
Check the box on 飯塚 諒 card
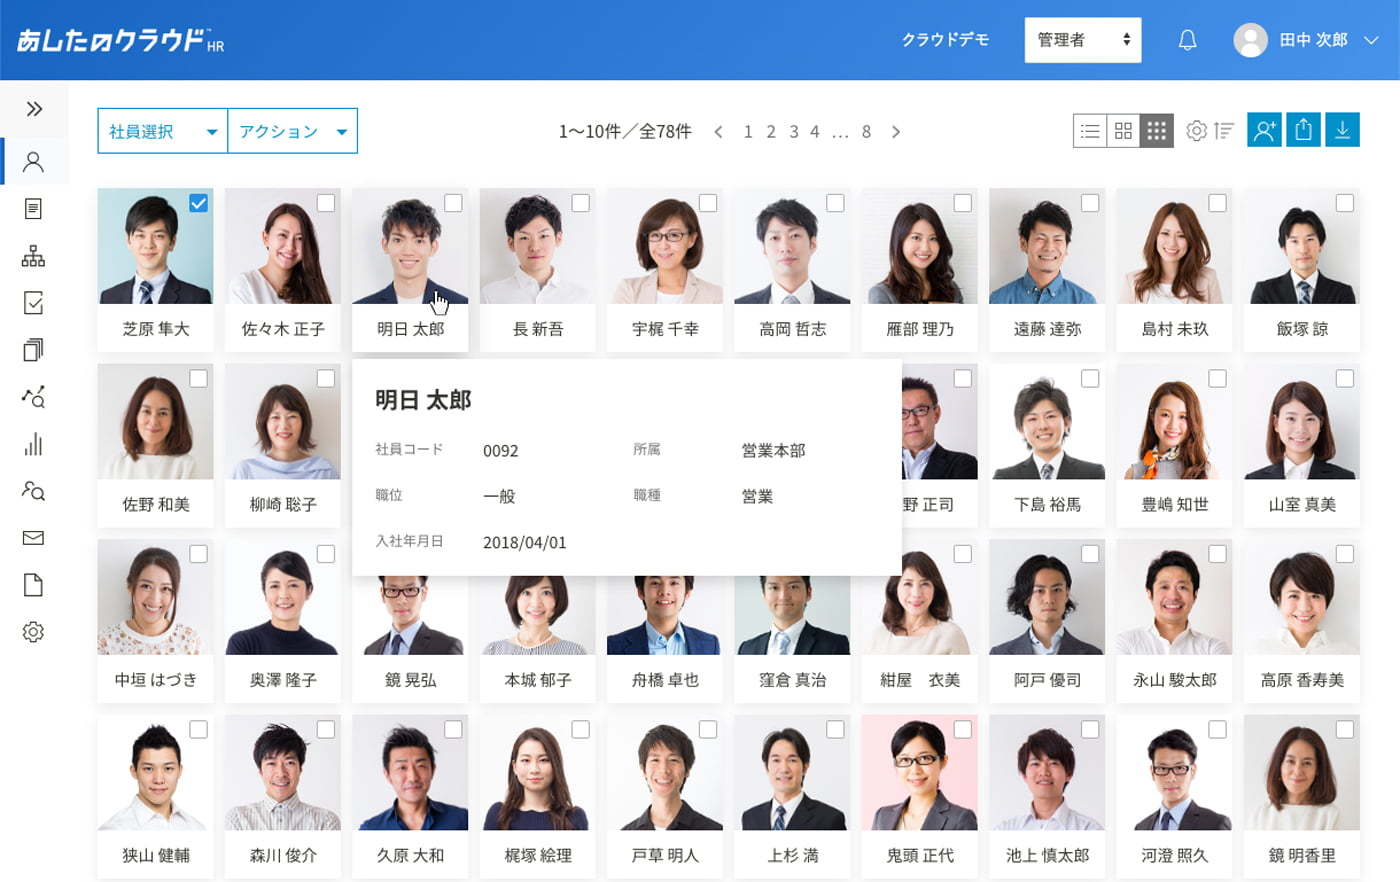tap(1345, 203)
